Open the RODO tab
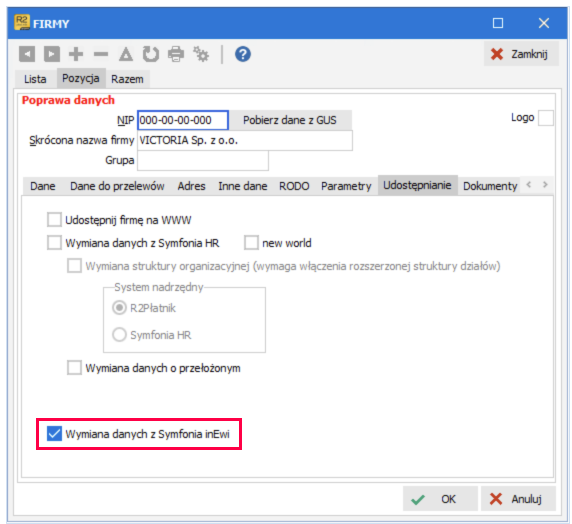 pyautogui.click(x=294, y=186)
